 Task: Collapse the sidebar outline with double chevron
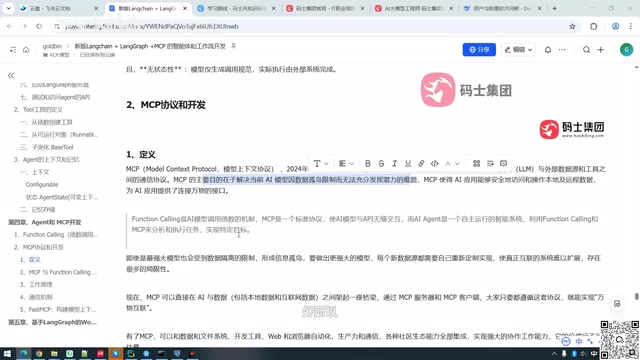click(11, 76)
